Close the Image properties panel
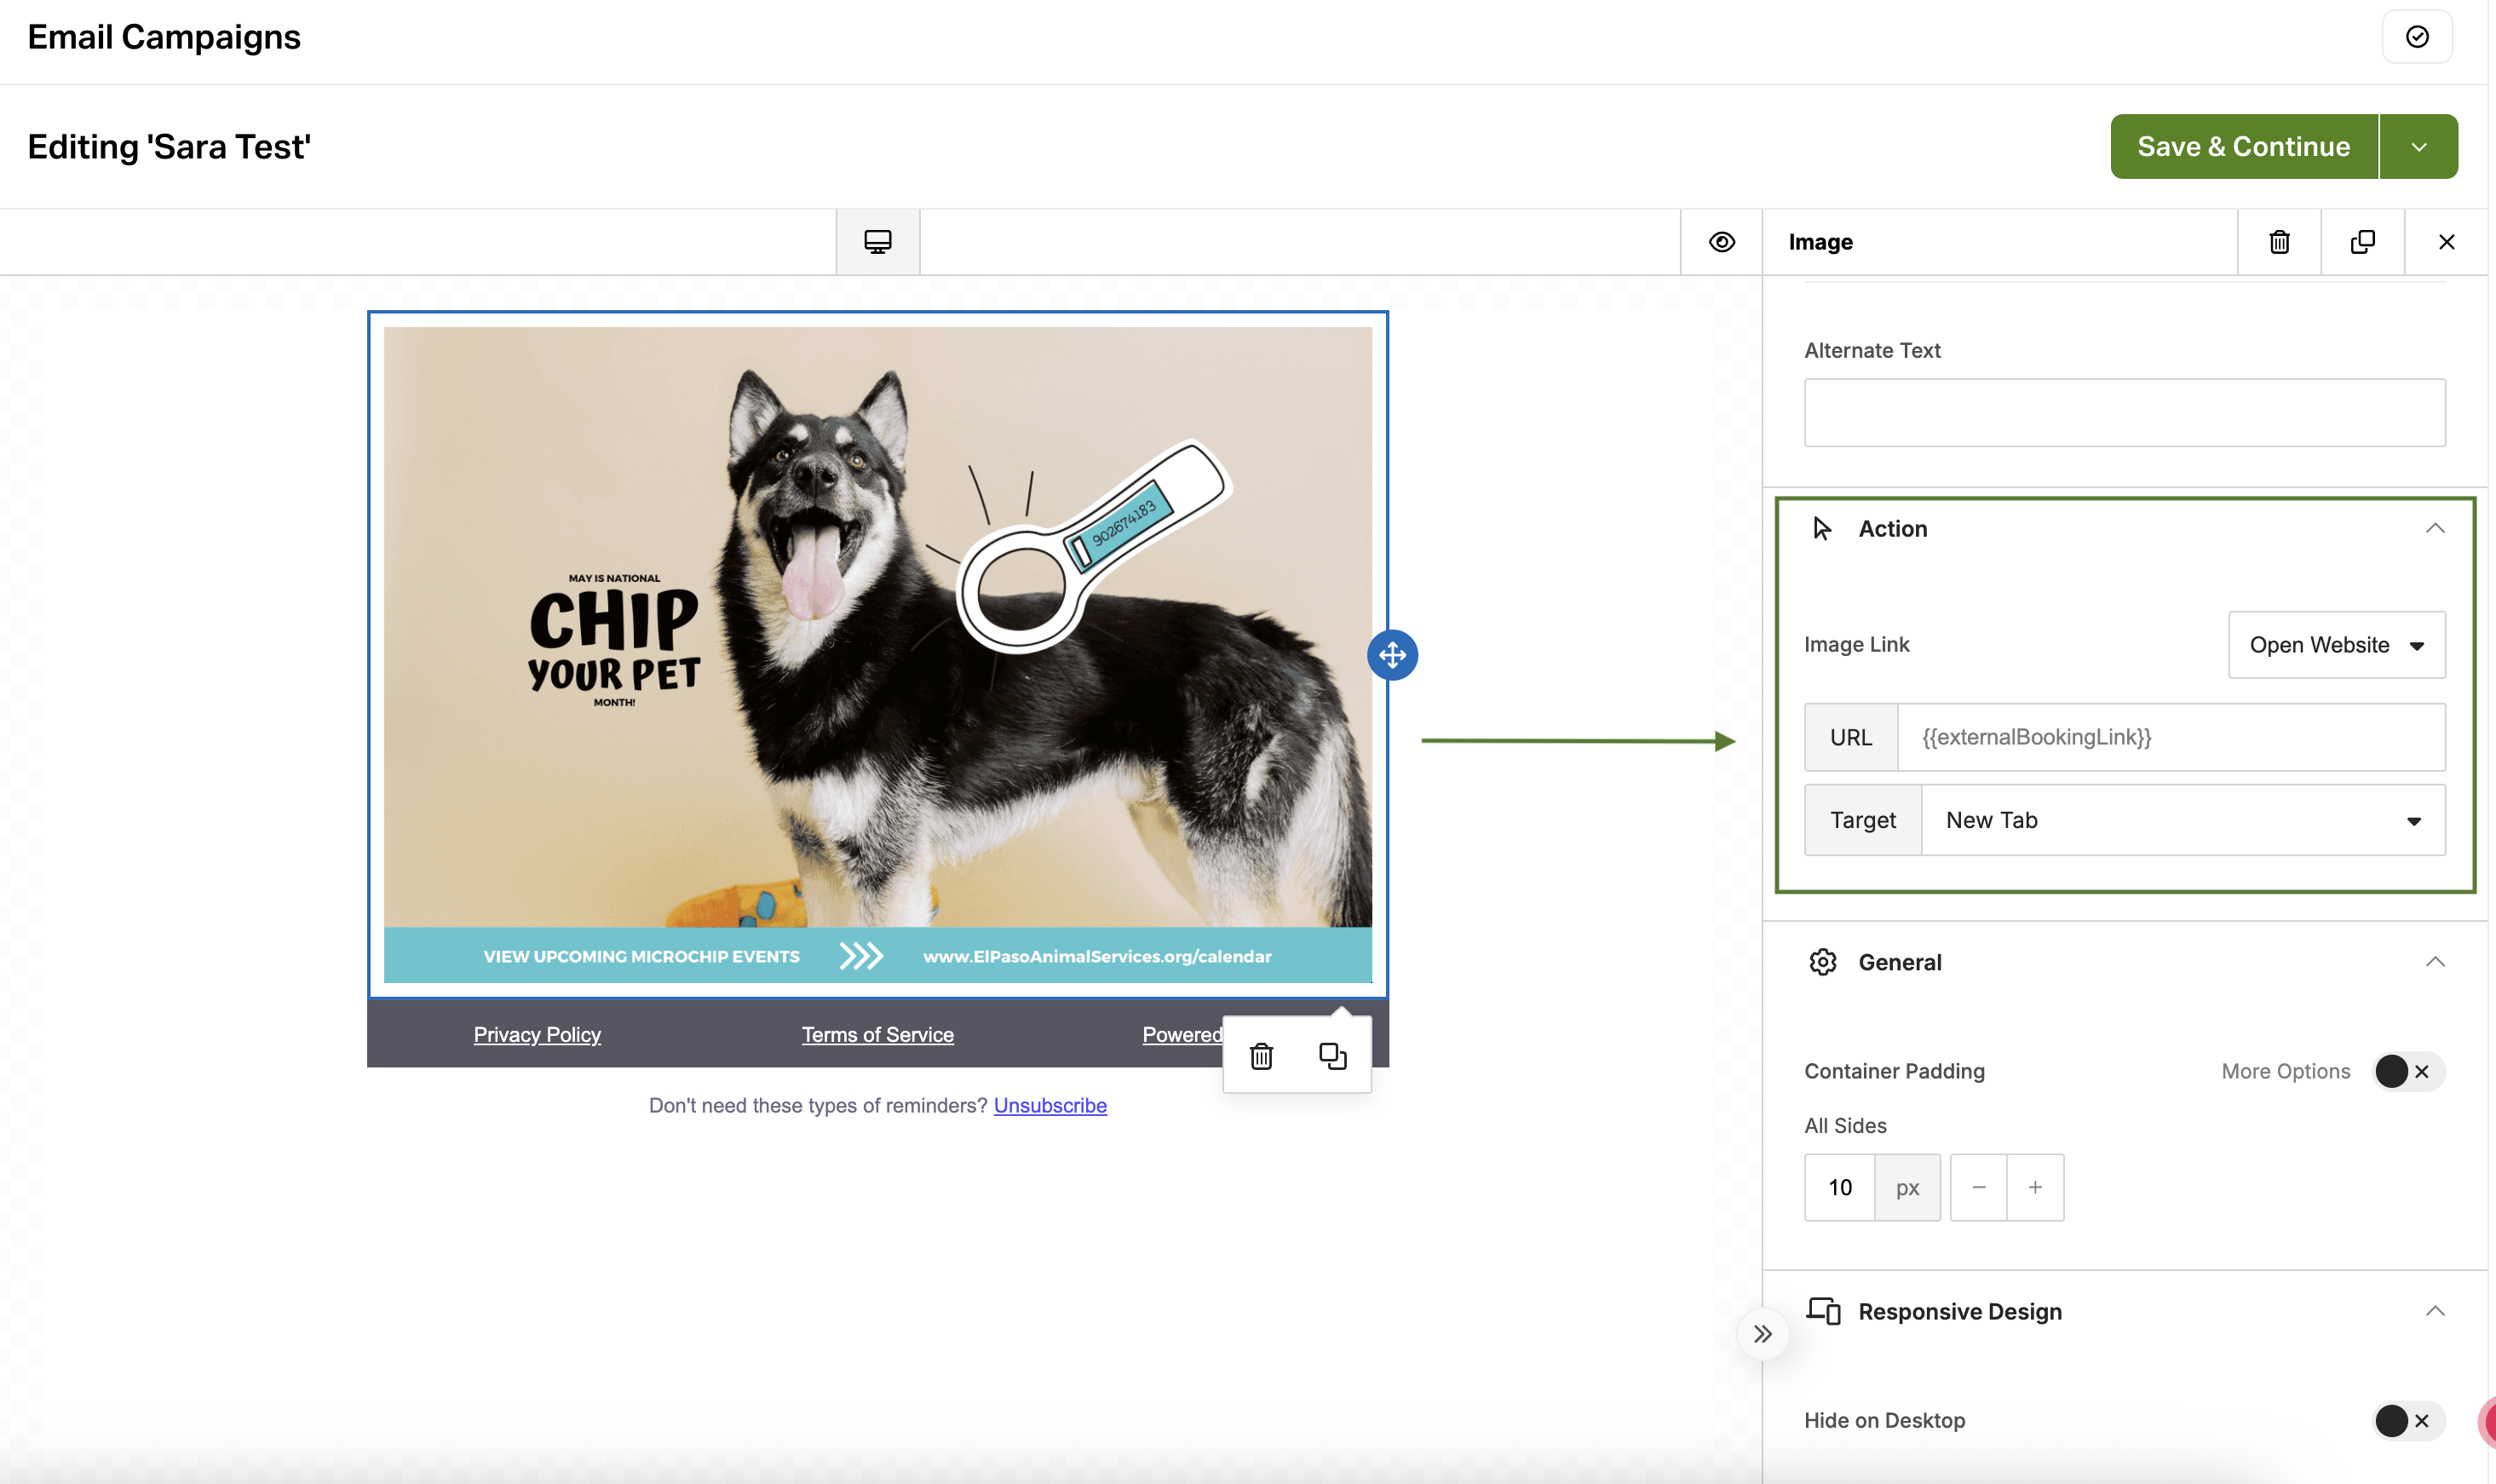This screenshot has width=2496, height=1484. point(2446,242)
